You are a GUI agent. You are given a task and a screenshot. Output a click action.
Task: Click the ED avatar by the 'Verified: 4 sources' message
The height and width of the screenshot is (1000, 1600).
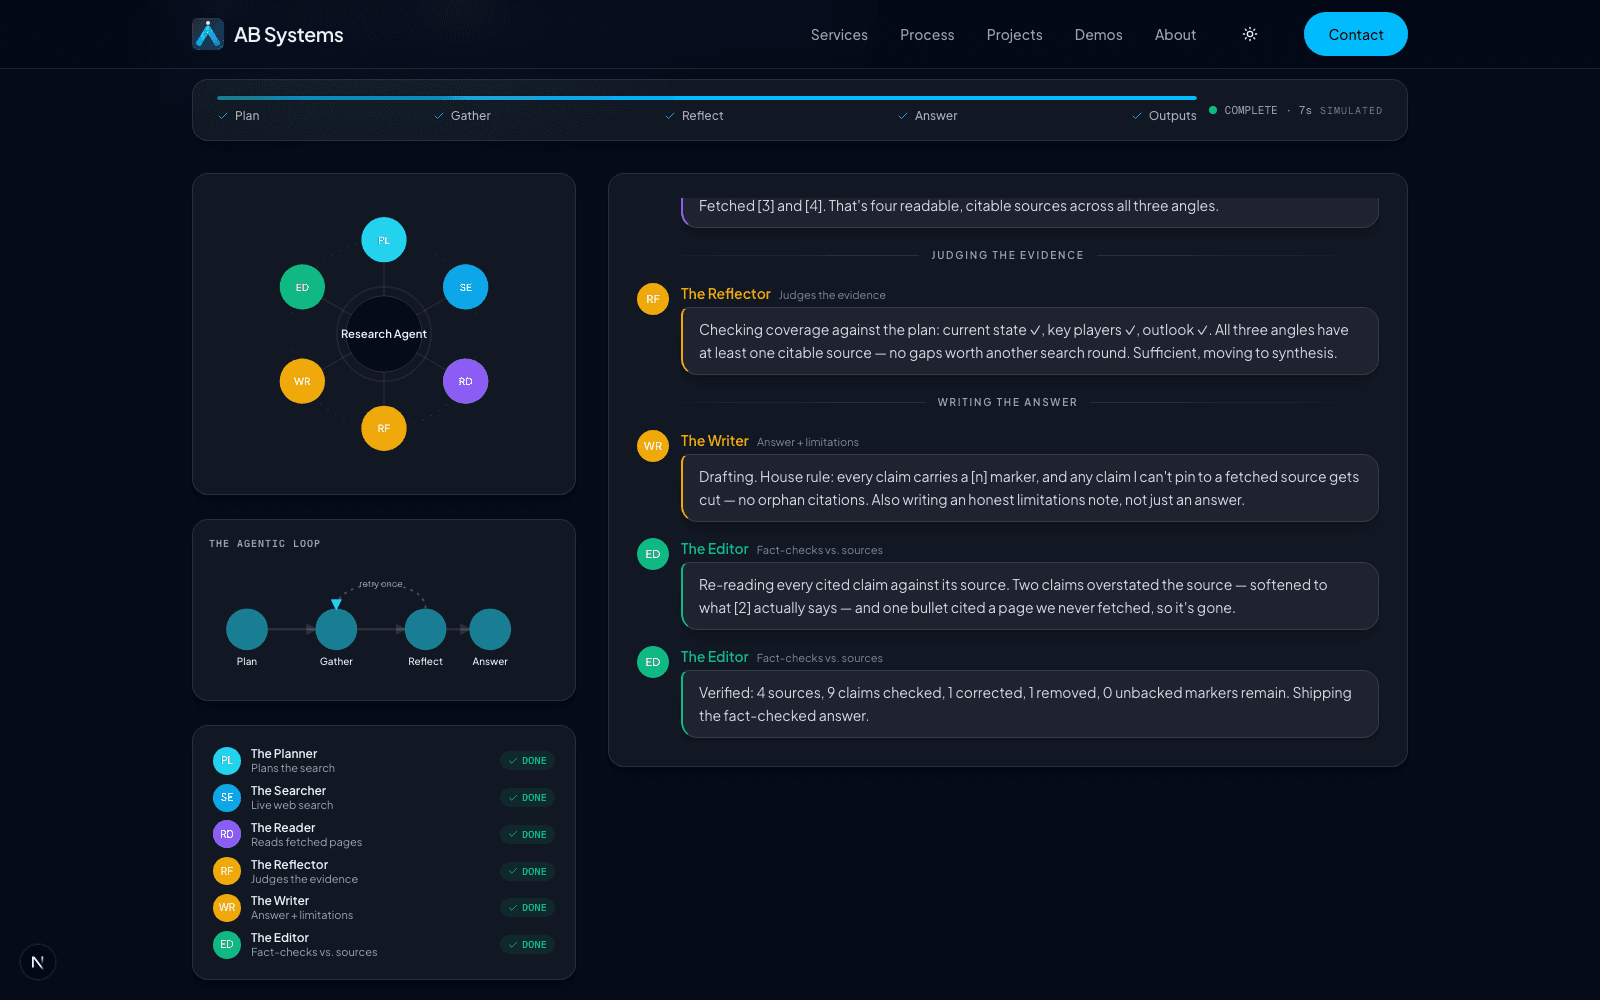pyautogui.click(x=653, y=662)
